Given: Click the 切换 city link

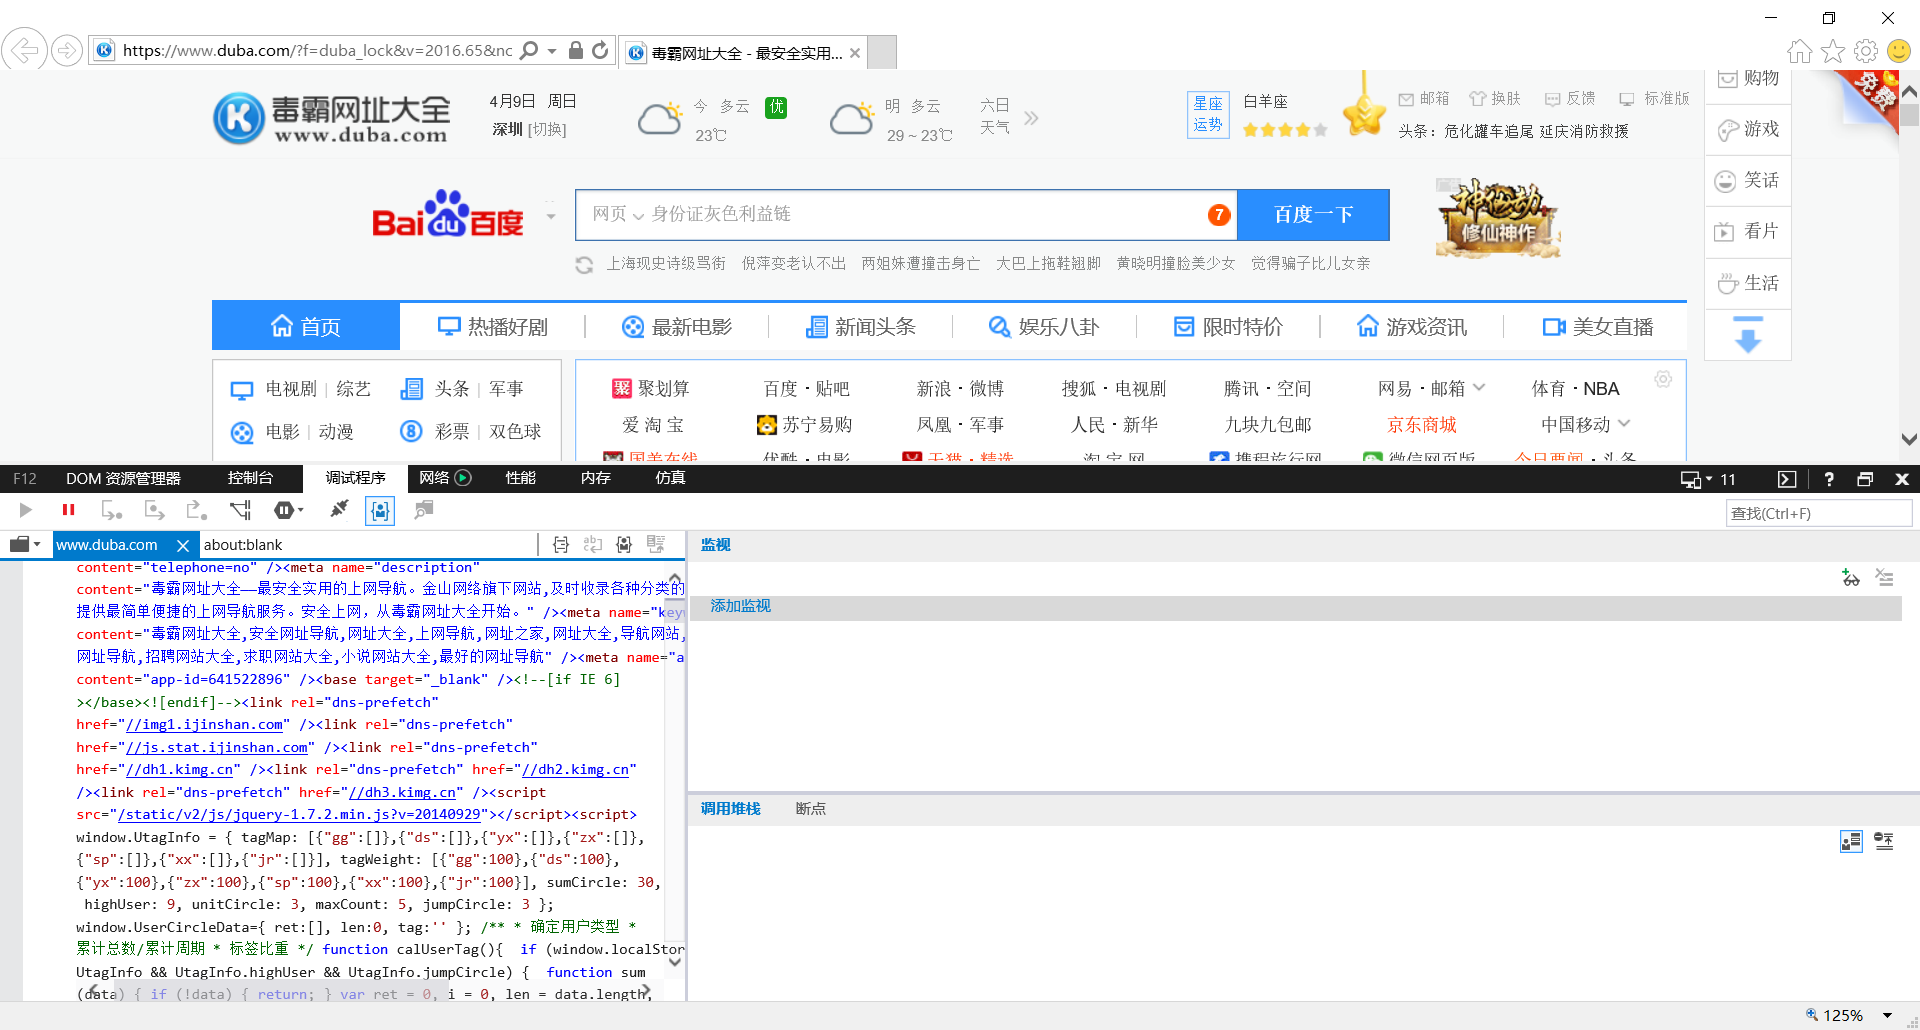Looking at the screenshot, I should click(547, 130).
